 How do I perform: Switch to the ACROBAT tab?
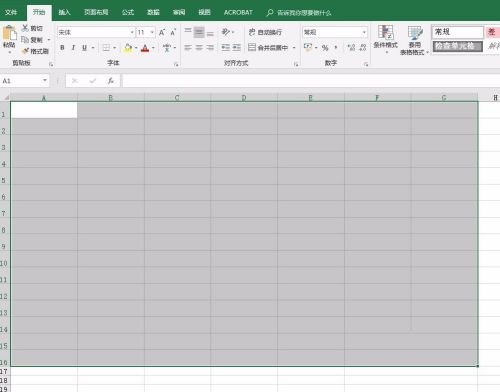coord(238,12)
